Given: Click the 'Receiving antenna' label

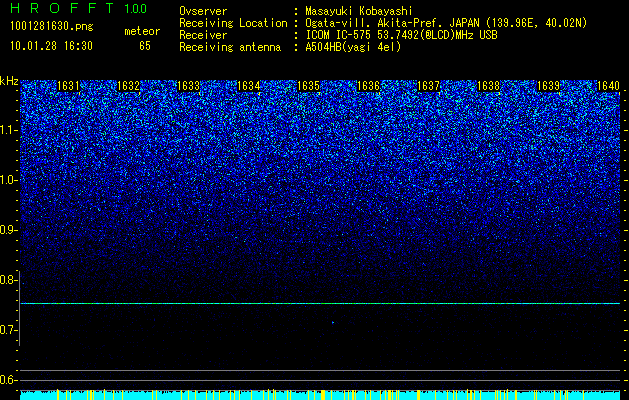Looking at the screenshot, I should pos(230,47).
